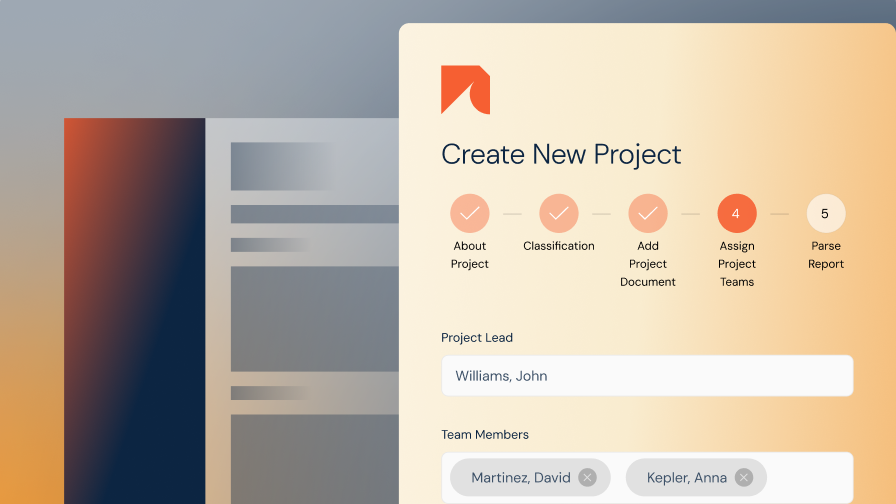Go to completed Add Project Document step
Screen dimensions: 896x504
click(x=648, y=213)
